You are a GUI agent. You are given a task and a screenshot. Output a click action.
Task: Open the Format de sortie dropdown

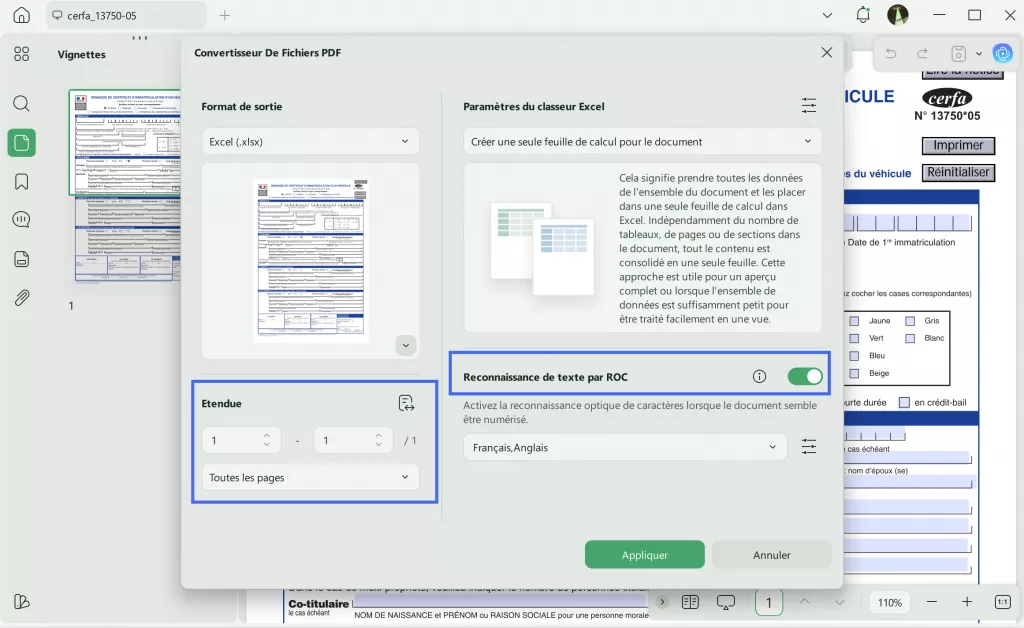point(310,141)
